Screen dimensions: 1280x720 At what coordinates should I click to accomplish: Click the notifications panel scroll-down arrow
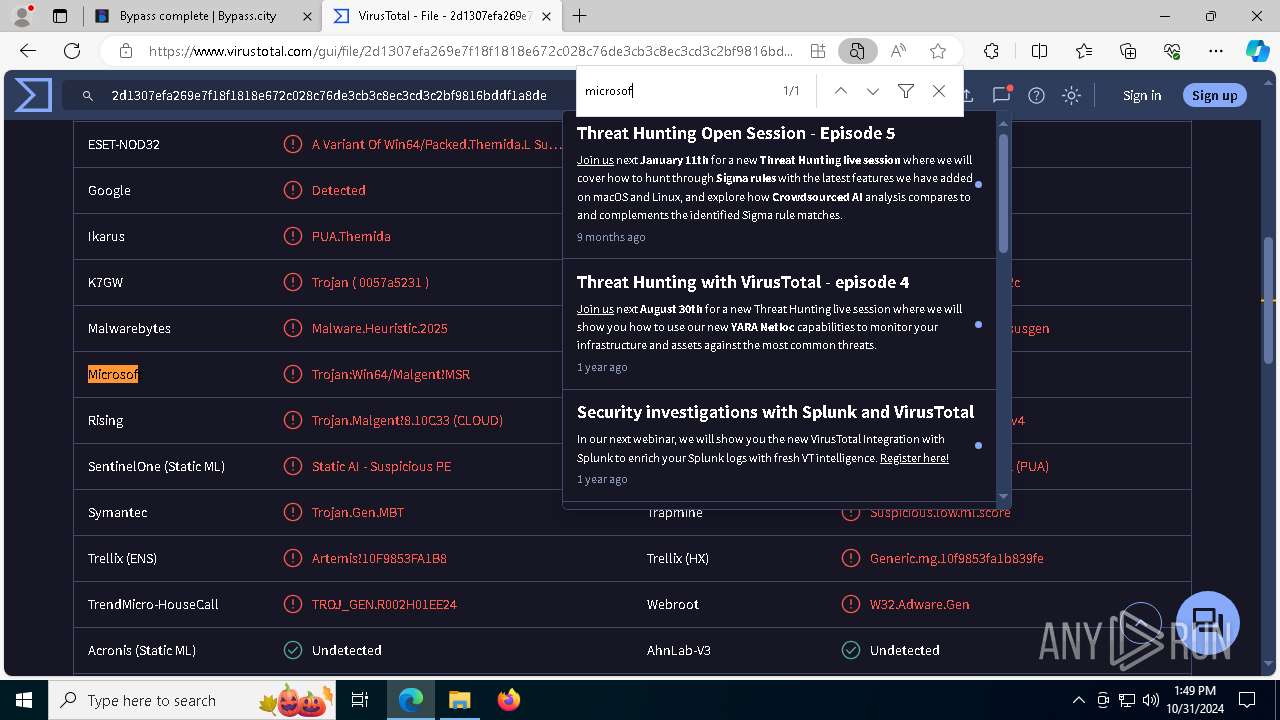pos(1004,496)
